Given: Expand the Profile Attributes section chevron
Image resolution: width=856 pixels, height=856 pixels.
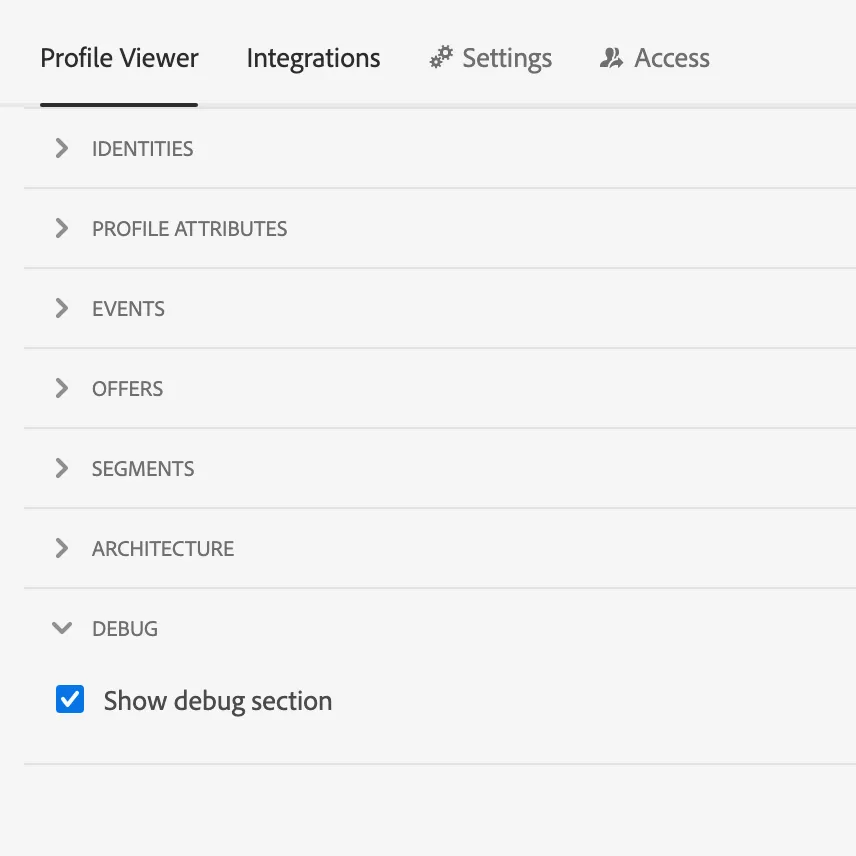Looking at the screenshot, I should pyautogui.click(x=62, y=228).
